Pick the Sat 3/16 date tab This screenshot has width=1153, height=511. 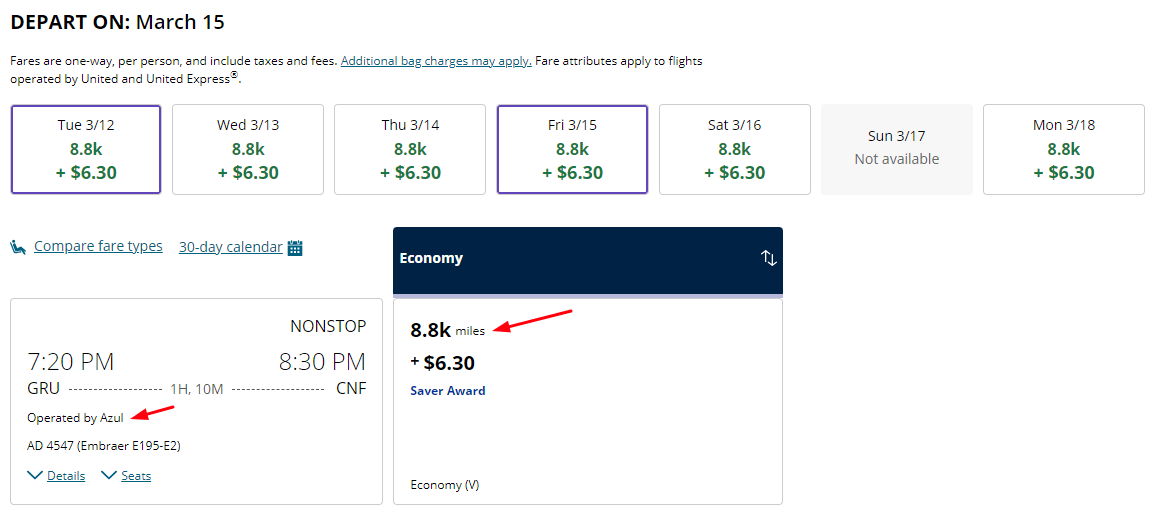tap(734, 149)
